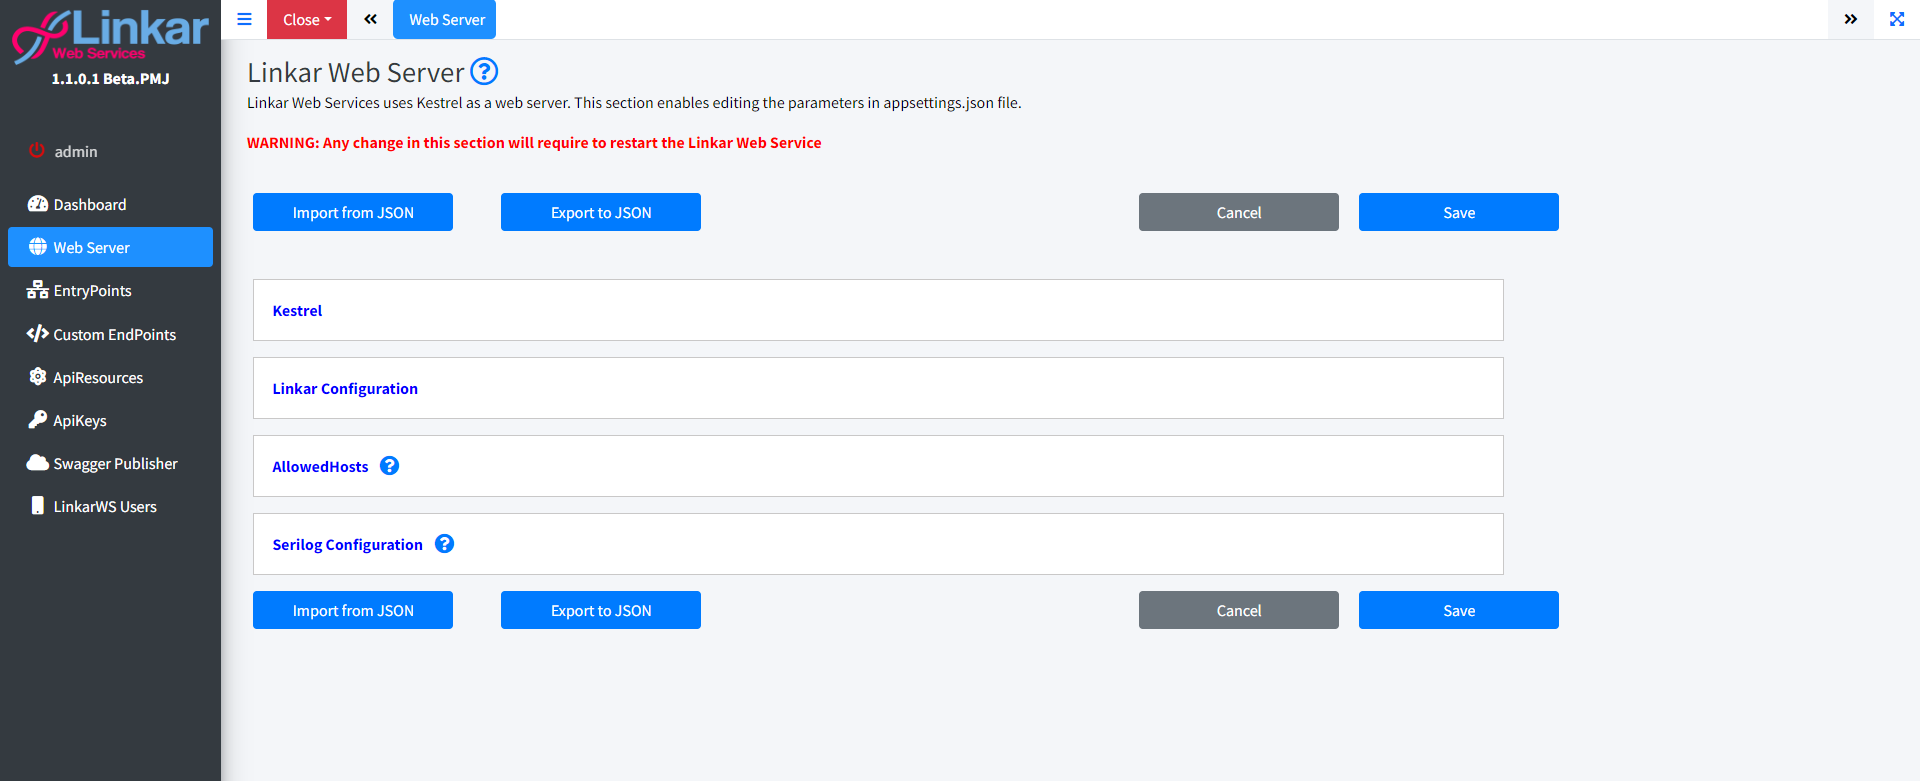This screenshot has width=1920, height=781.
Task: Open Dashboard from the sidebar
Action: [90, 205]
